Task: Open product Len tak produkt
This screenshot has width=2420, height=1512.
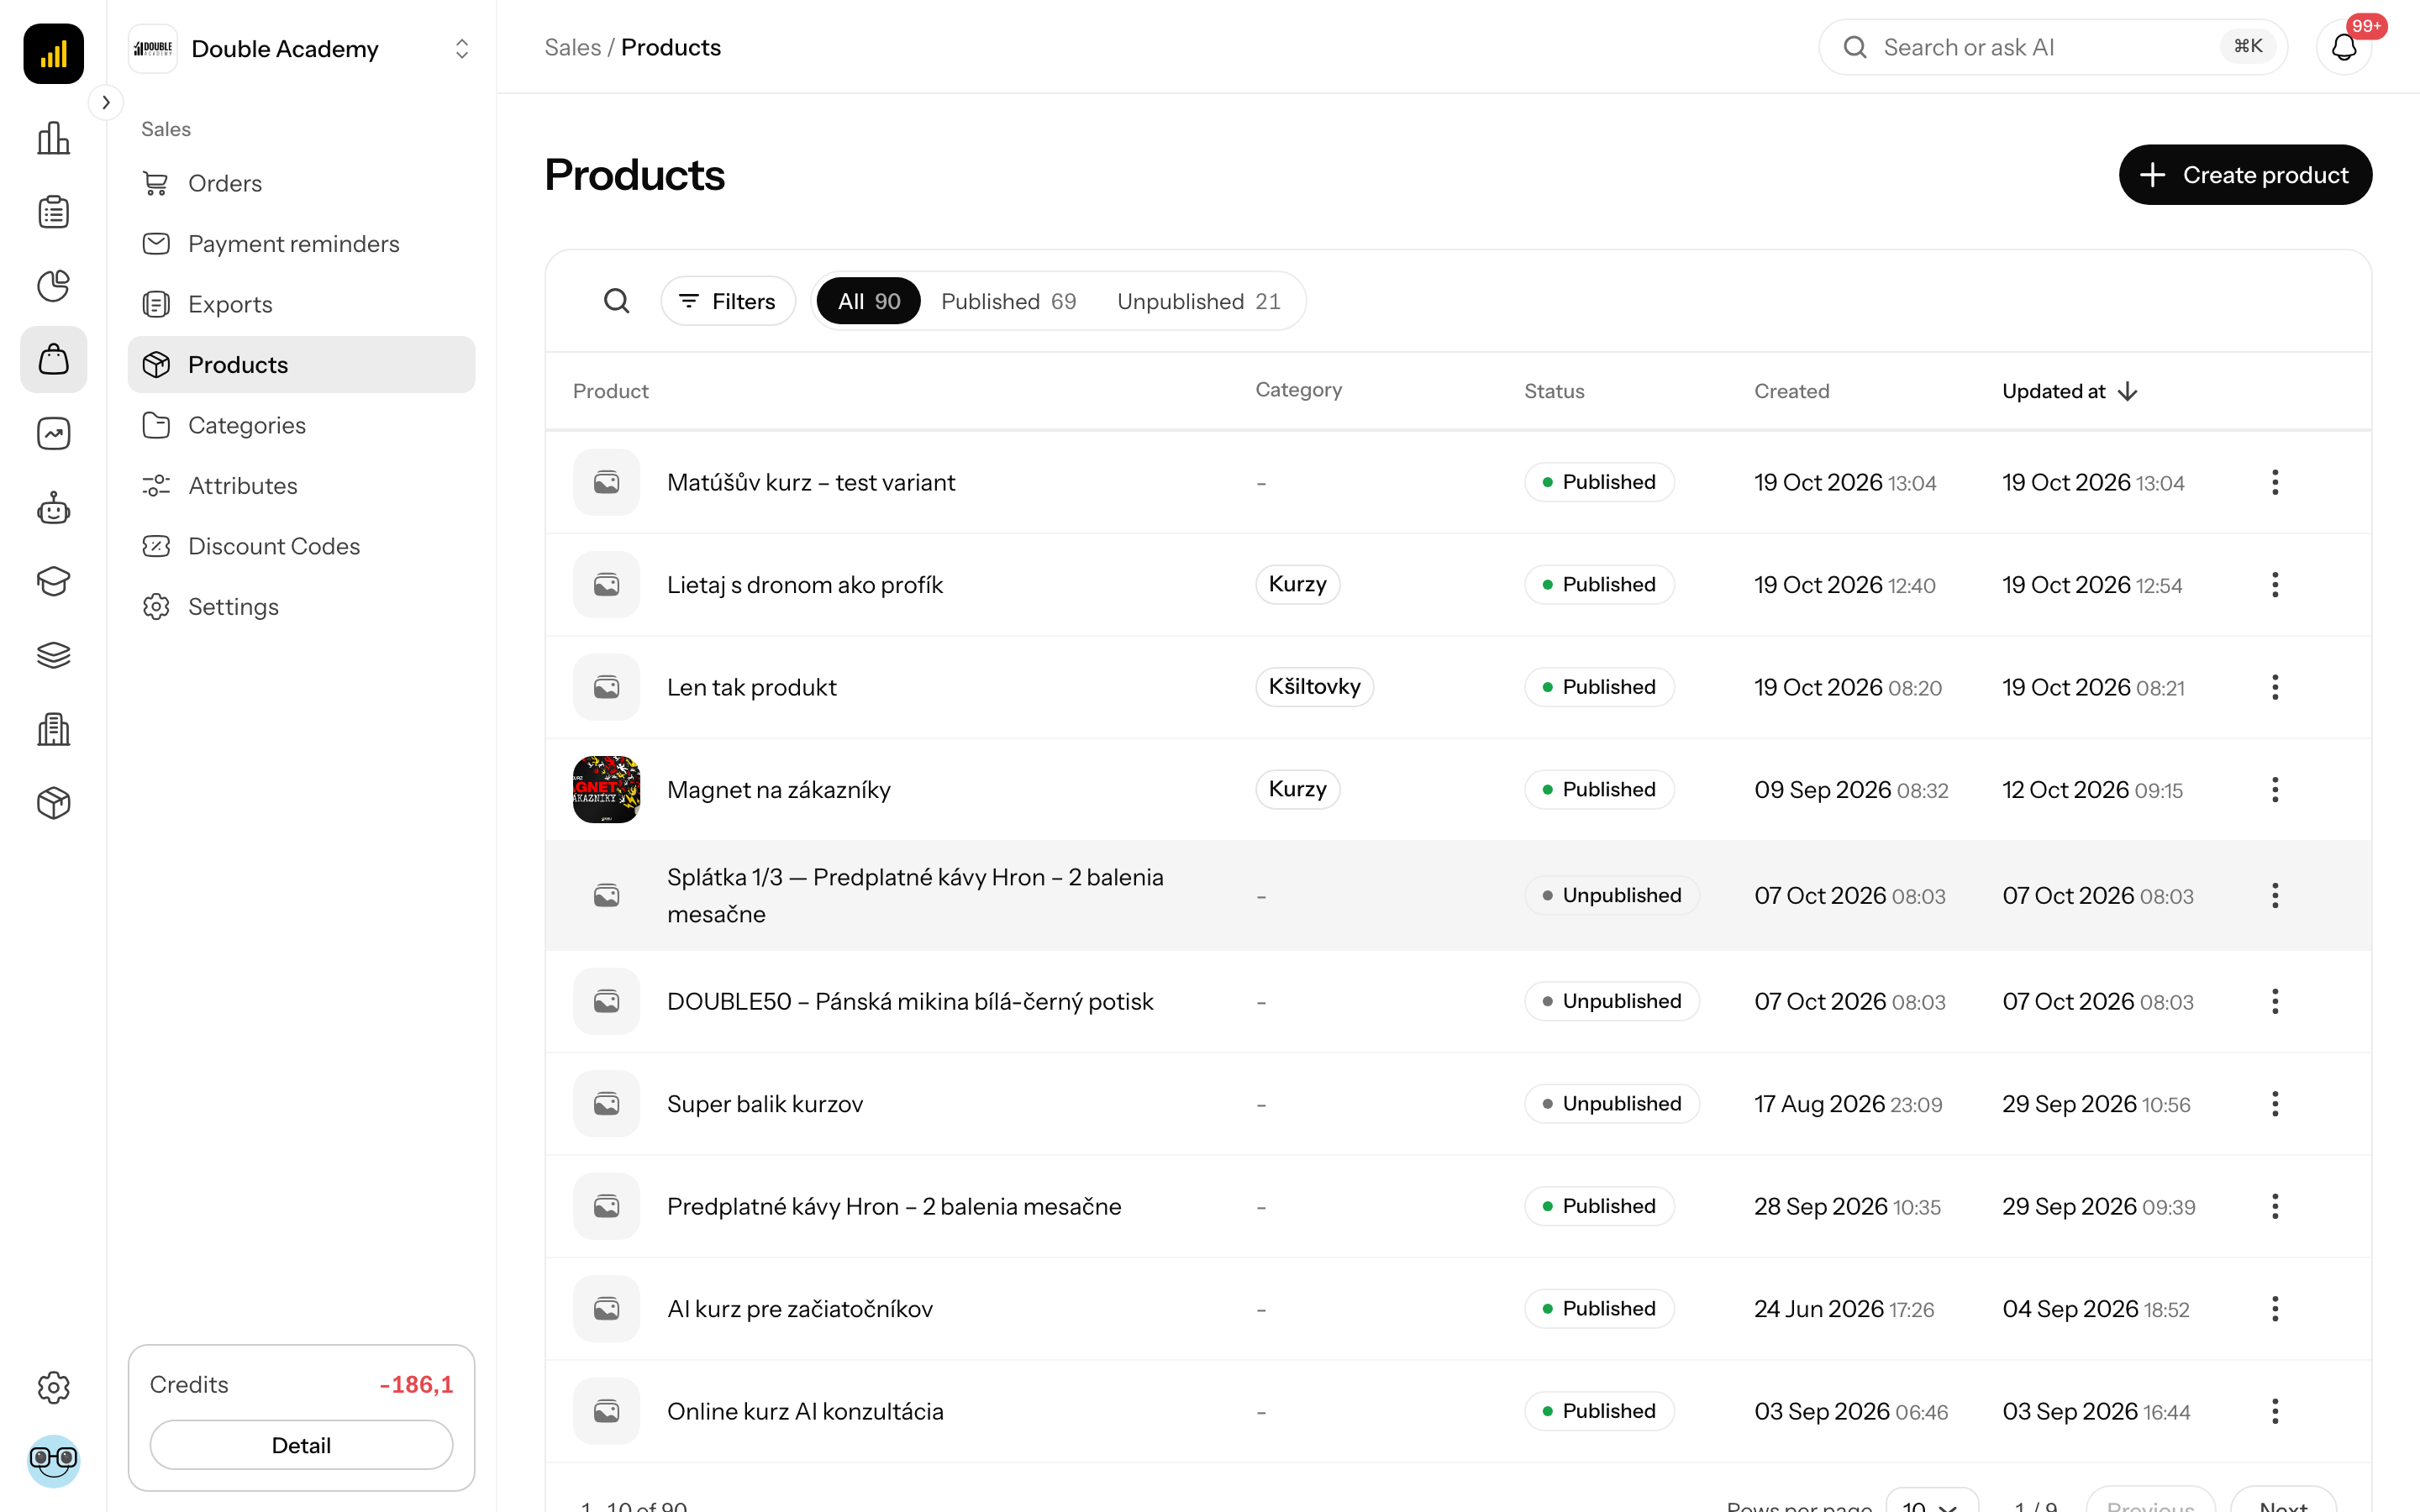Action: point(751,687)
